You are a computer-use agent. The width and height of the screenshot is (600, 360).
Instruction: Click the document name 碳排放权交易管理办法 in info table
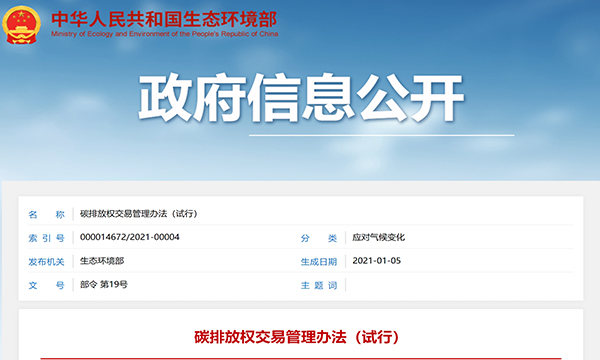click(138, 213)
